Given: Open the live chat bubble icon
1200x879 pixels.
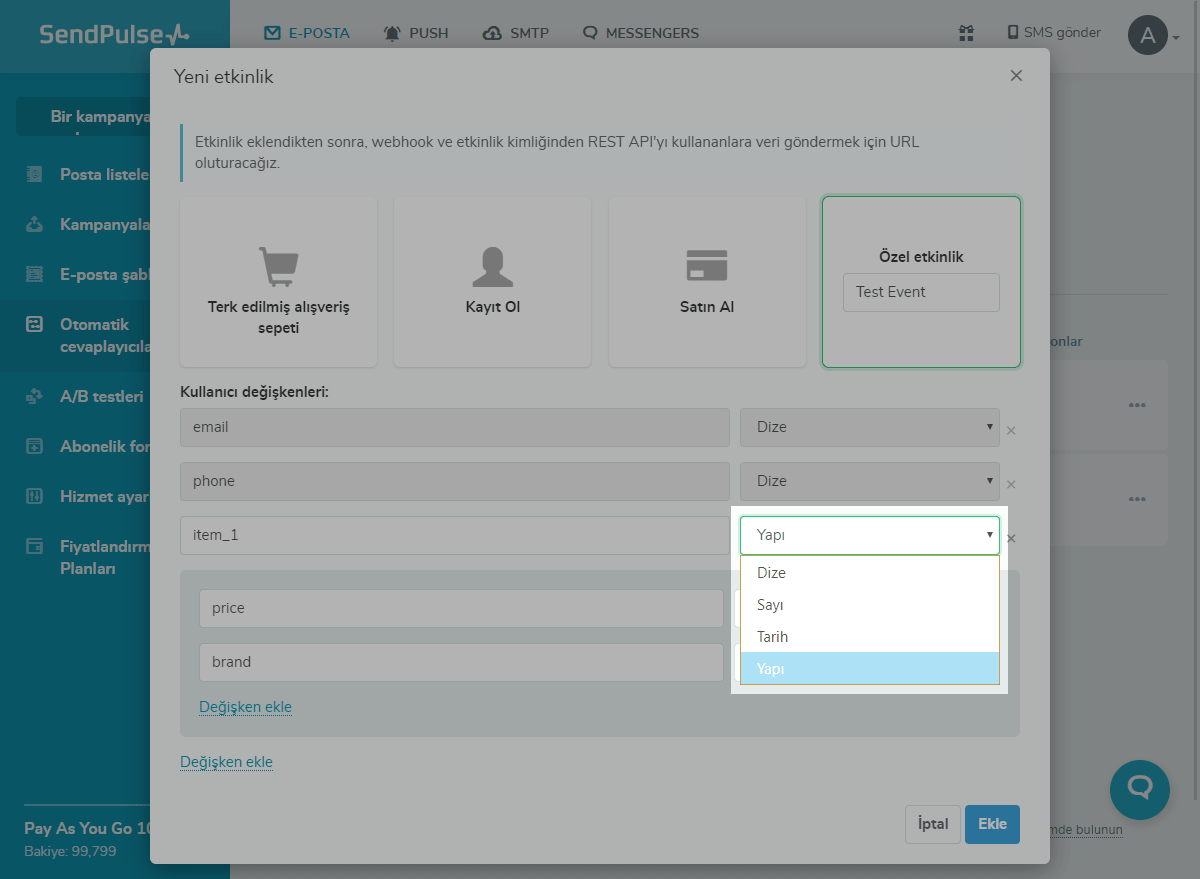Looking at the screenshot, I should [x=1140, y=790].
